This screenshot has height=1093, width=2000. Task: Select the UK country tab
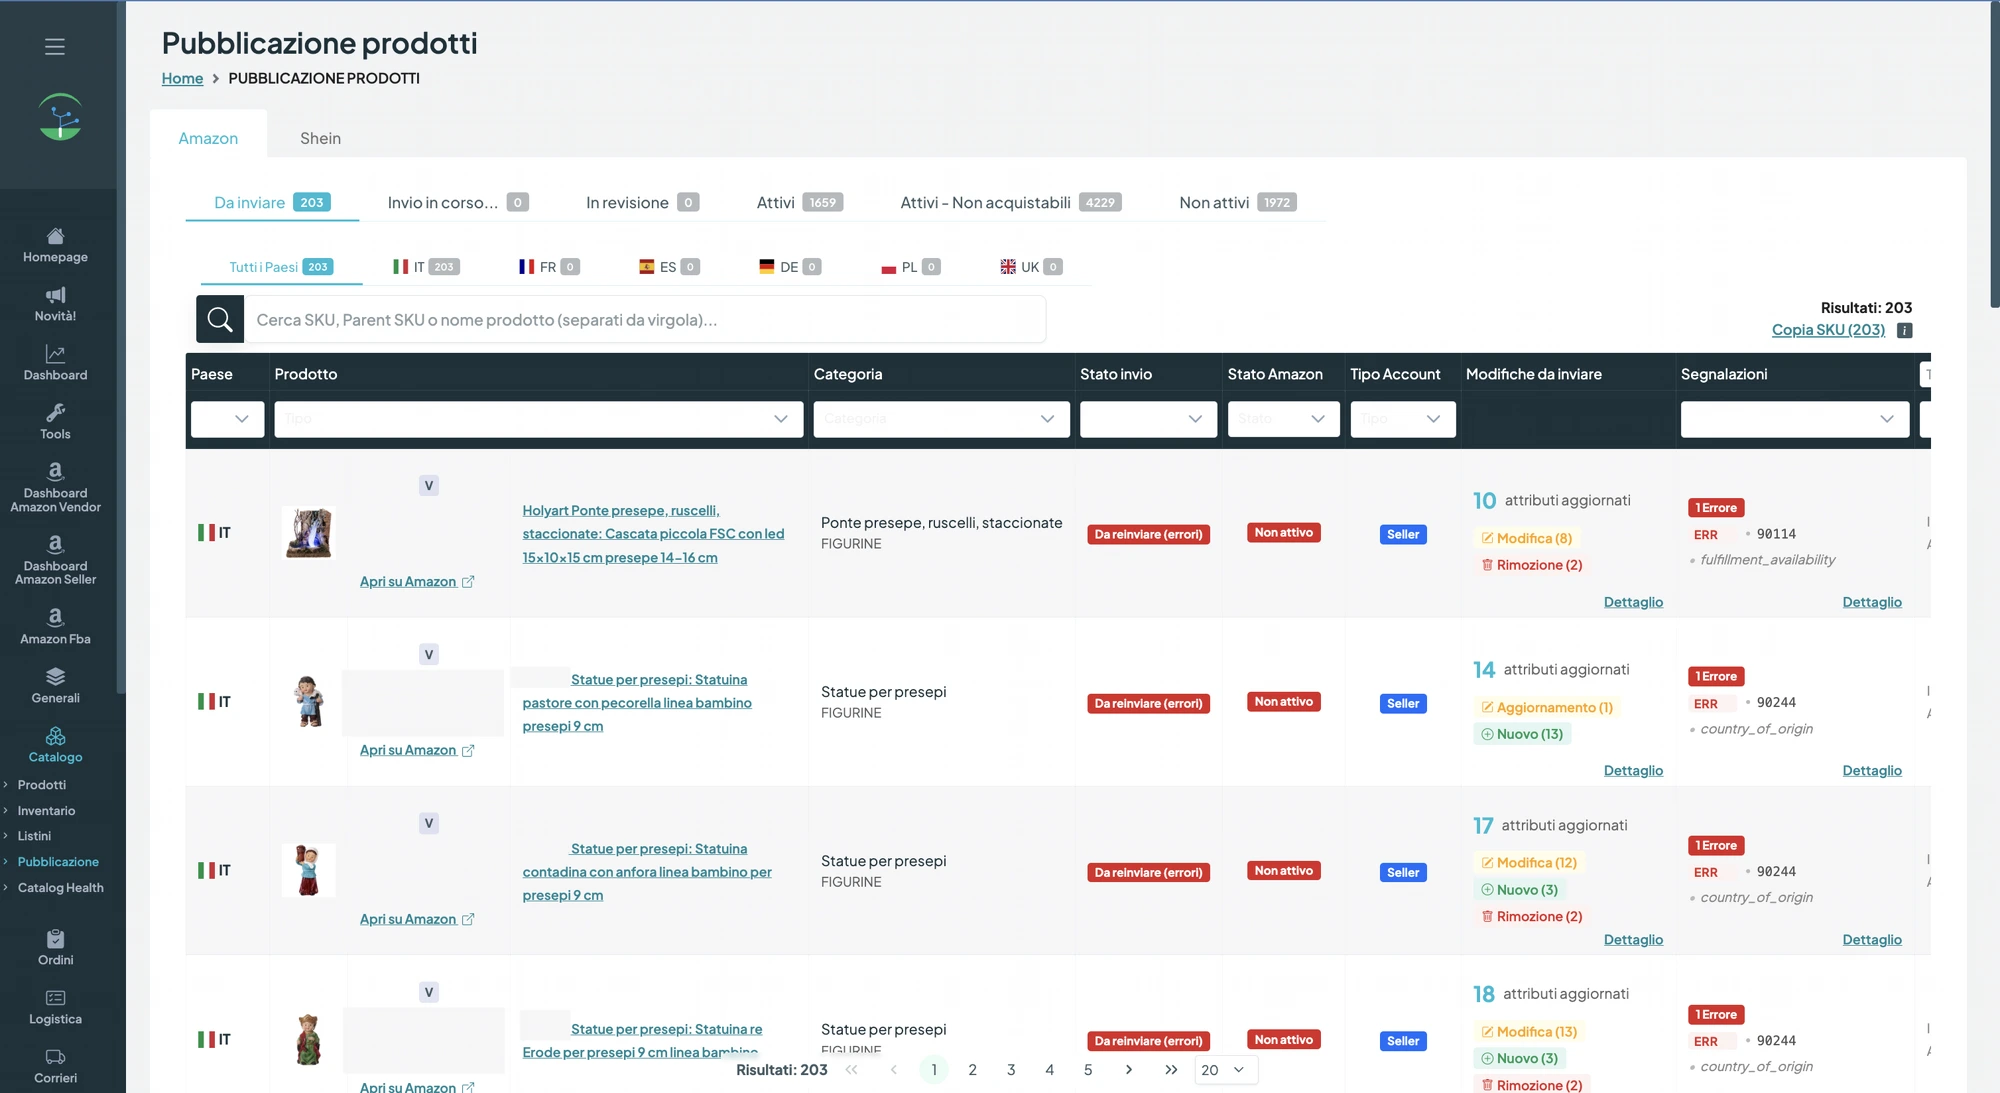[x=1031, y=267]
